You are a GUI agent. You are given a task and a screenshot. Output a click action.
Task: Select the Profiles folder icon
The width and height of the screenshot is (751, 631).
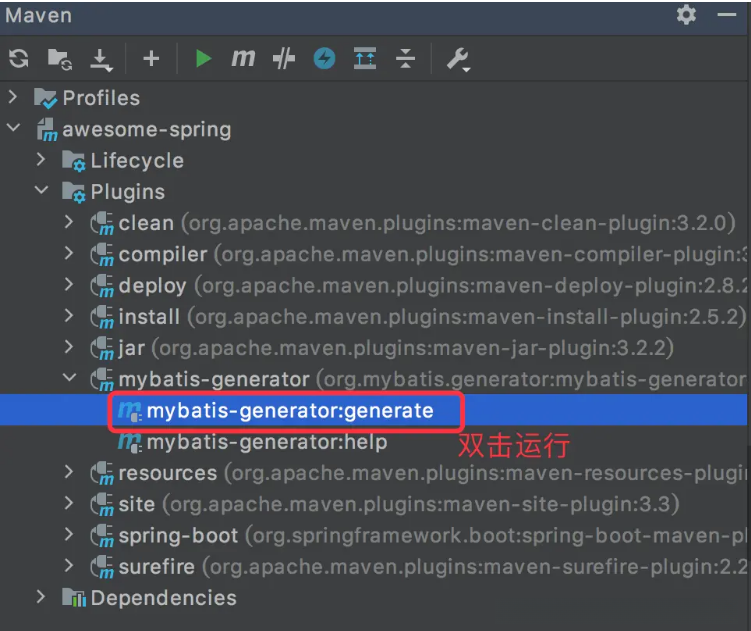tap(46, 98)
